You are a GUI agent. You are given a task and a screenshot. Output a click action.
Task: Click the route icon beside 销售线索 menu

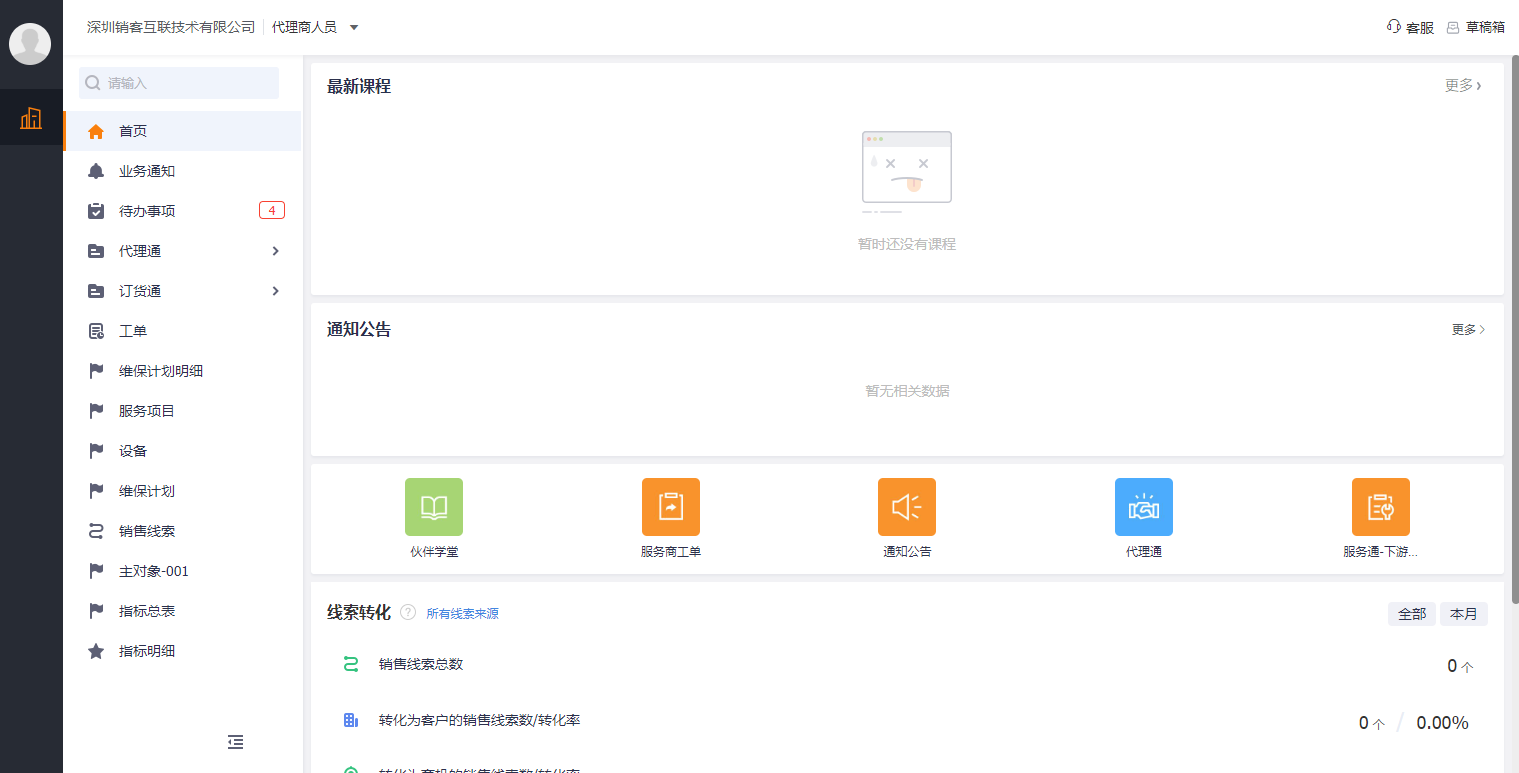coord(96,531)
